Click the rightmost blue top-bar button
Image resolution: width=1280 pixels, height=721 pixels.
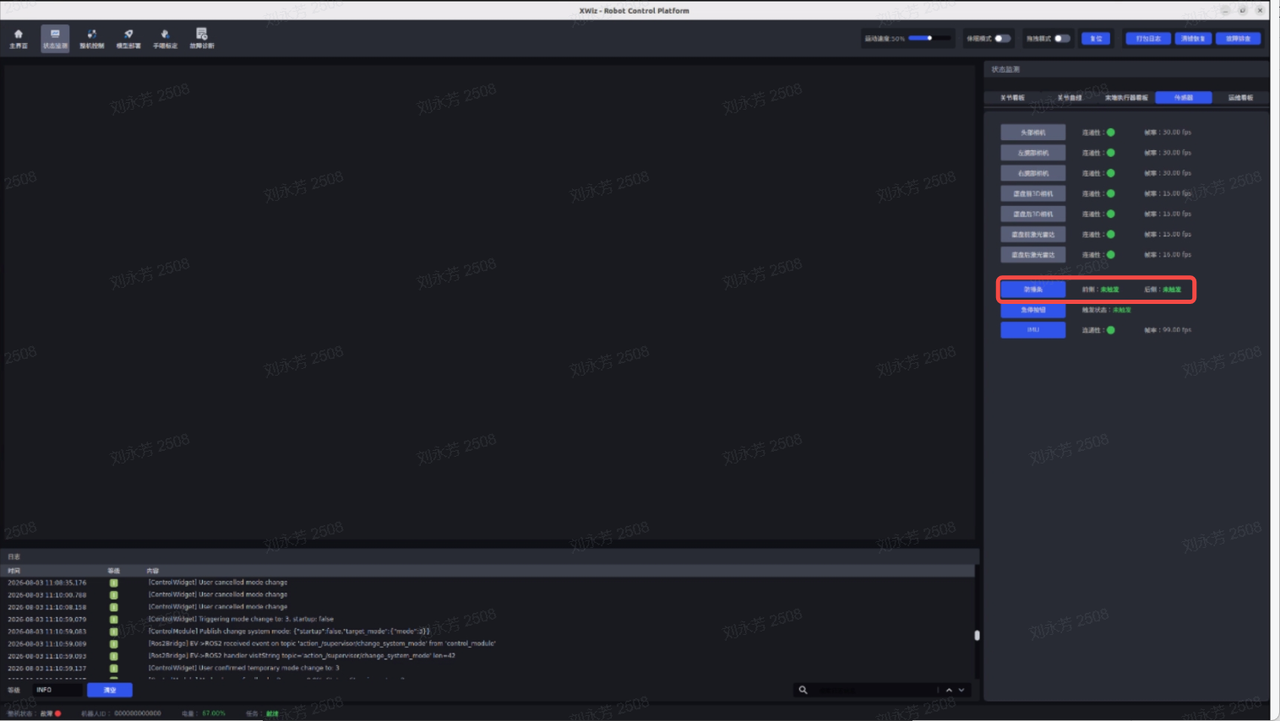click(1237, 38)
